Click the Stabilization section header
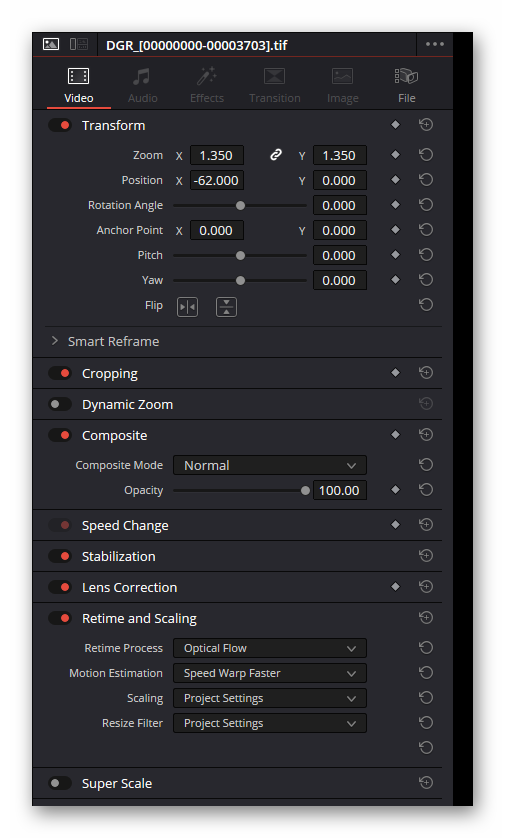Viewport: 505px width, 838px height. (119, 556)
